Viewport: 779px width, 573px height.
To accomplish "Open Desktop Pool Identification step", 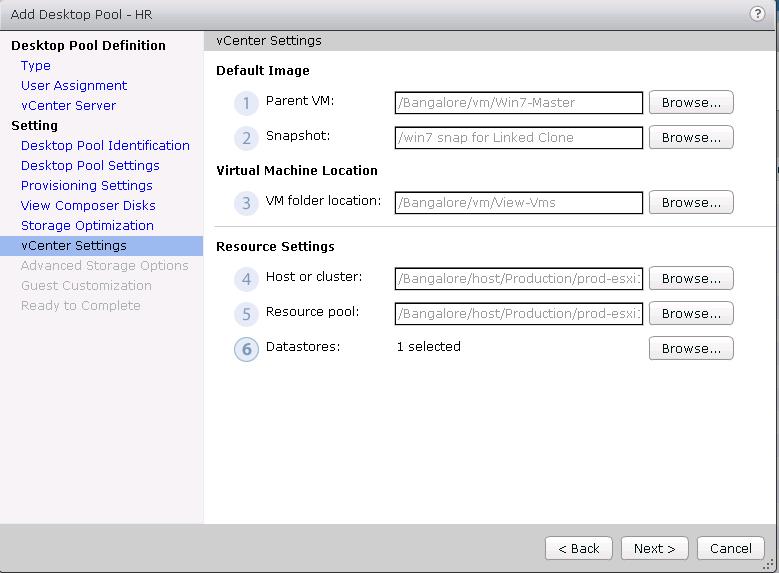I will pyautogui.click(x=105, y=145).
